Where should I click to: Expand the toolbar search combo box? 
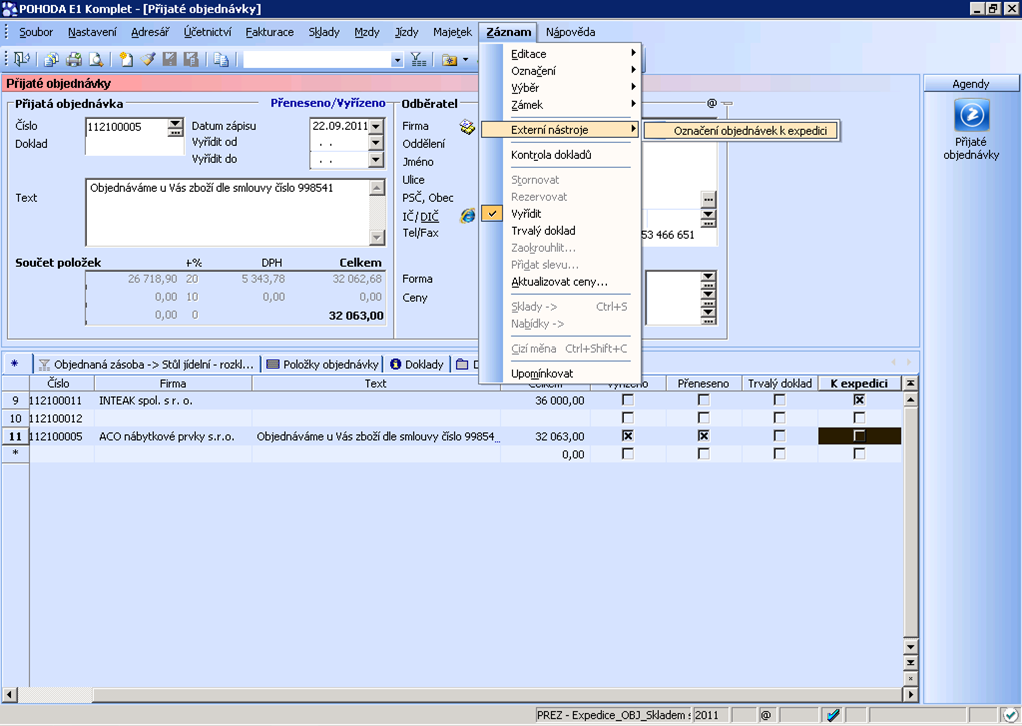click(397, 60)
